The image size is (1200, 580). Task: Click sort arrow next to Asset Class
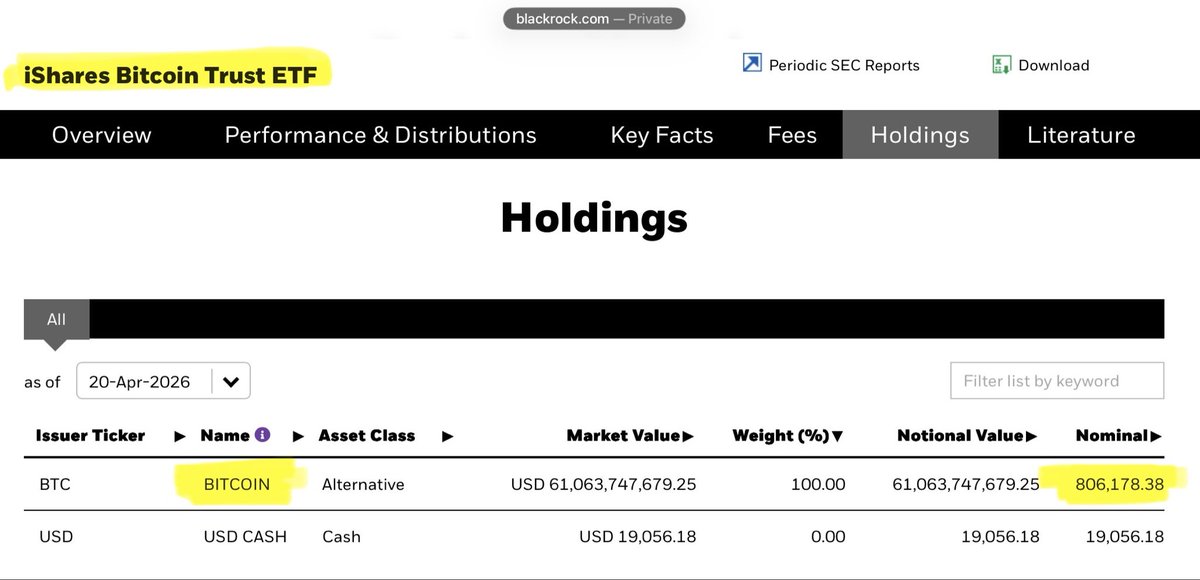447,436
